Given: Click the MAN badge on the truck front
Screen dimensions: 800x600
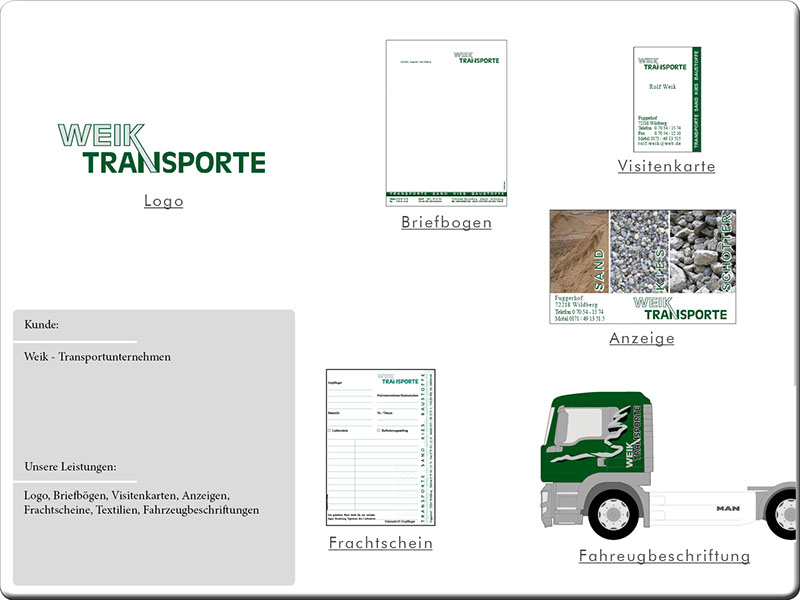Looking at the screenshot, I should pos(727,509).
